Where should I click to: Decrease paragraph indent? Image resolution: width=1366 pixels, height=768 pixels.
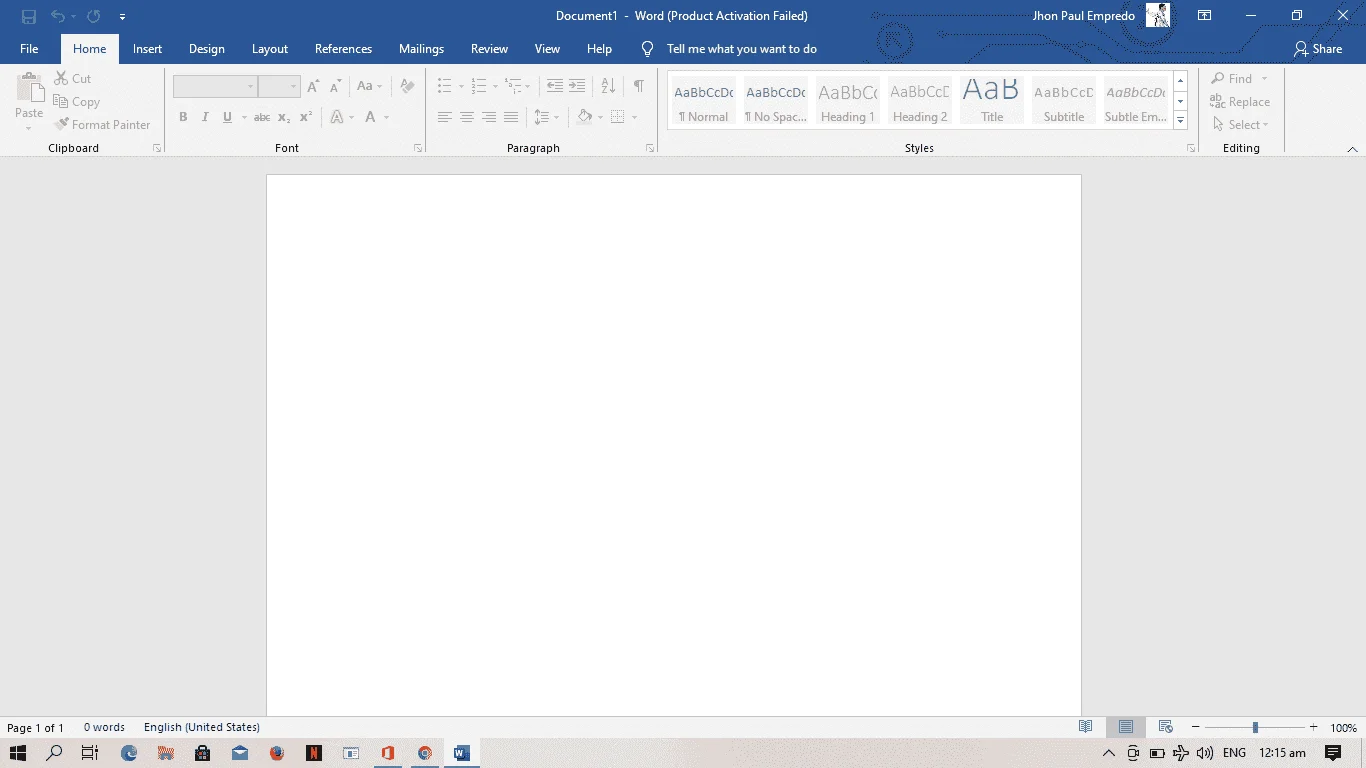(x=555, y=87)
